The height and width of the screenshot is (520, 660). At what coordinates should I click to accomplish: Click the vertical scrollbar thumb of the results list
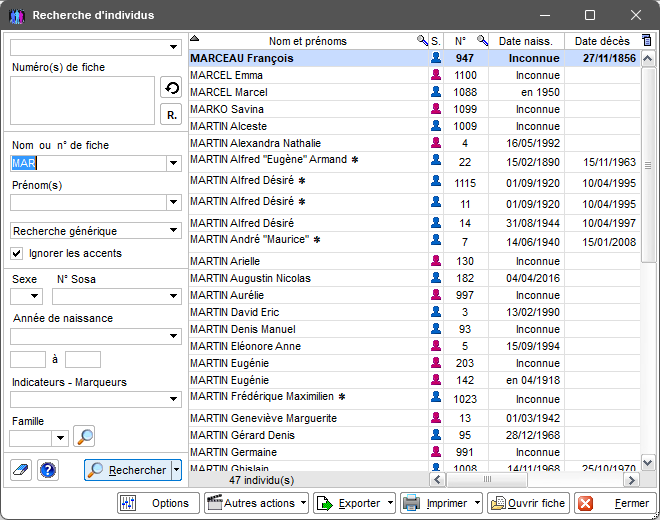[x=648, y=165]
